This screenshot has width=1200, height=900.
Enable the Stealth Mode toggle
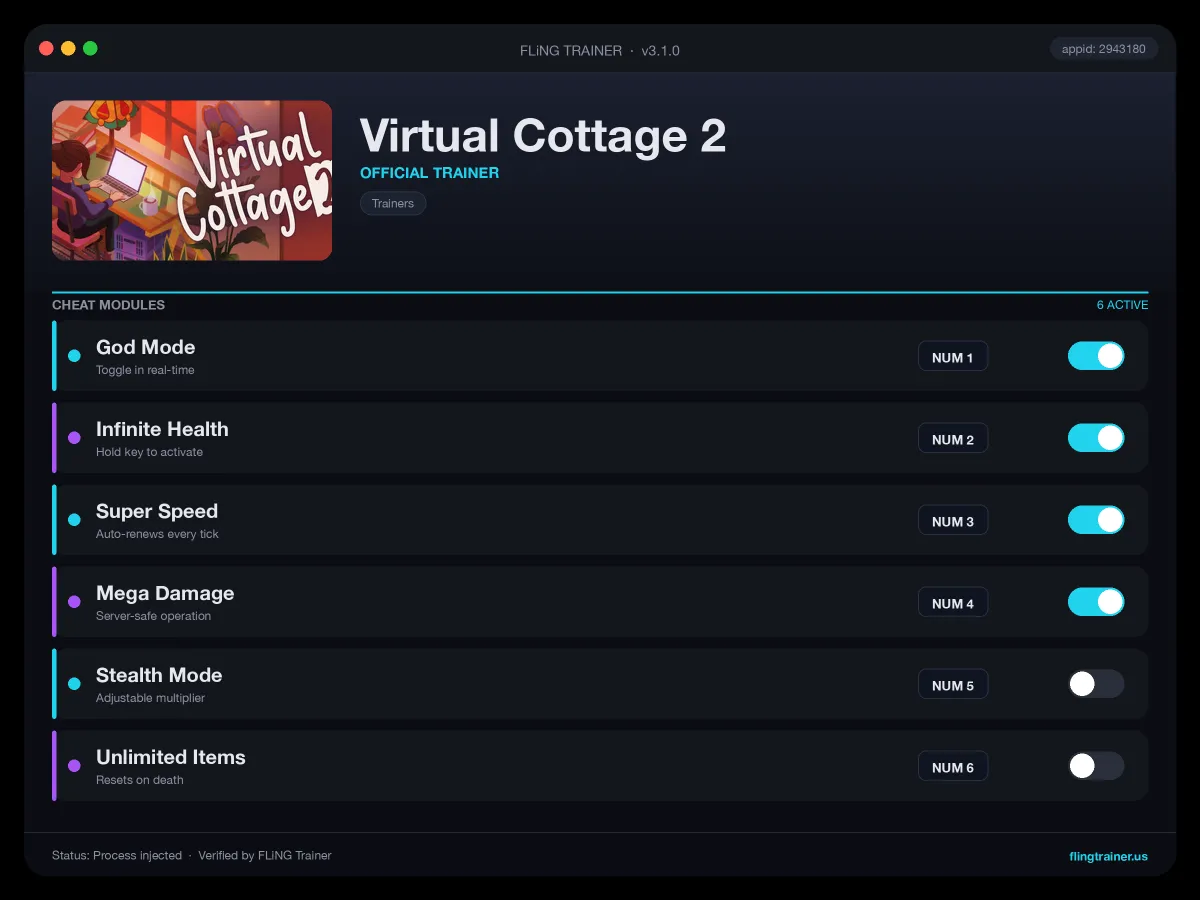pos(1096,684)
